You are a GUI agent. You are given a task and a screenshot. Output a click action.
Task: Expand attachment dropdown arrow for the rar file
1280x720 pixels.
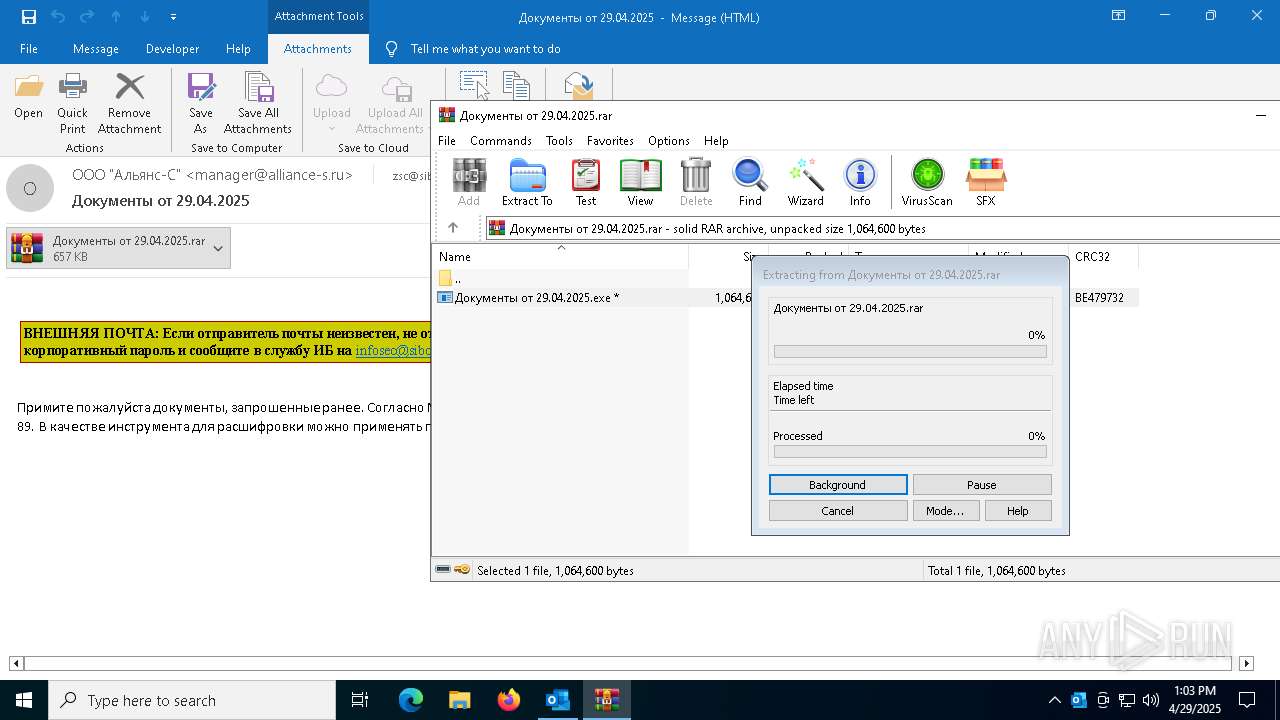click(218, 248)
